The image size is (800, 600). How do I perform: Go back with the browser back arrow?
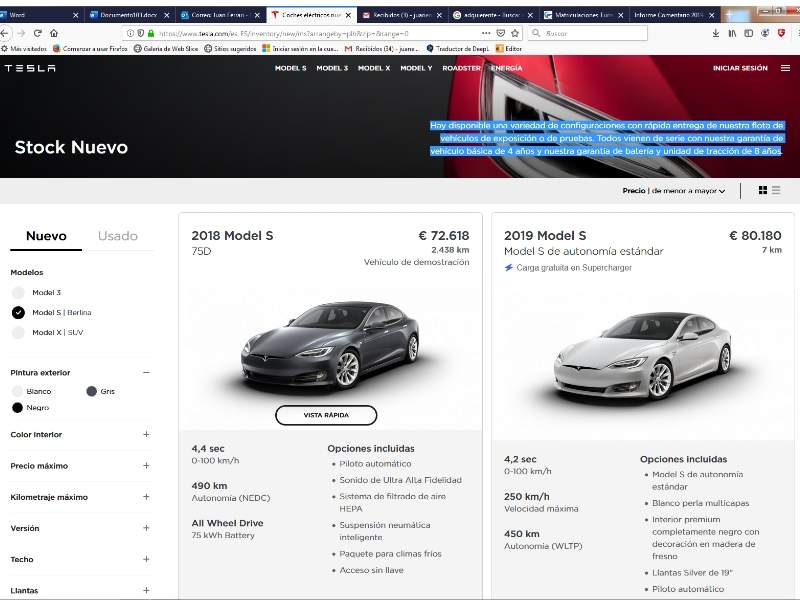5,33
